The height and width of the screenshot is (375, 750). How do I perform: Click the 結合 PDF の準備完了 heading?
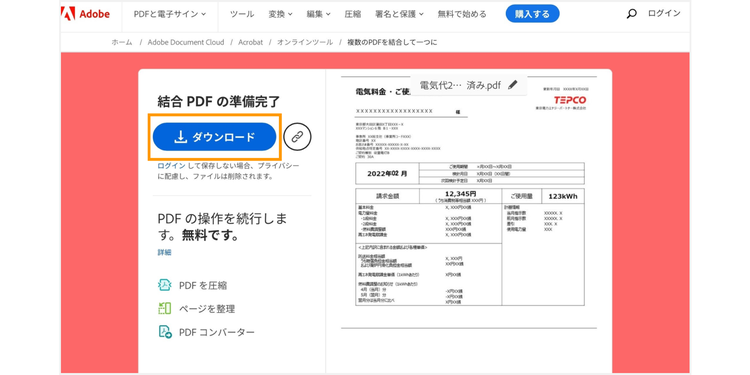219,101
